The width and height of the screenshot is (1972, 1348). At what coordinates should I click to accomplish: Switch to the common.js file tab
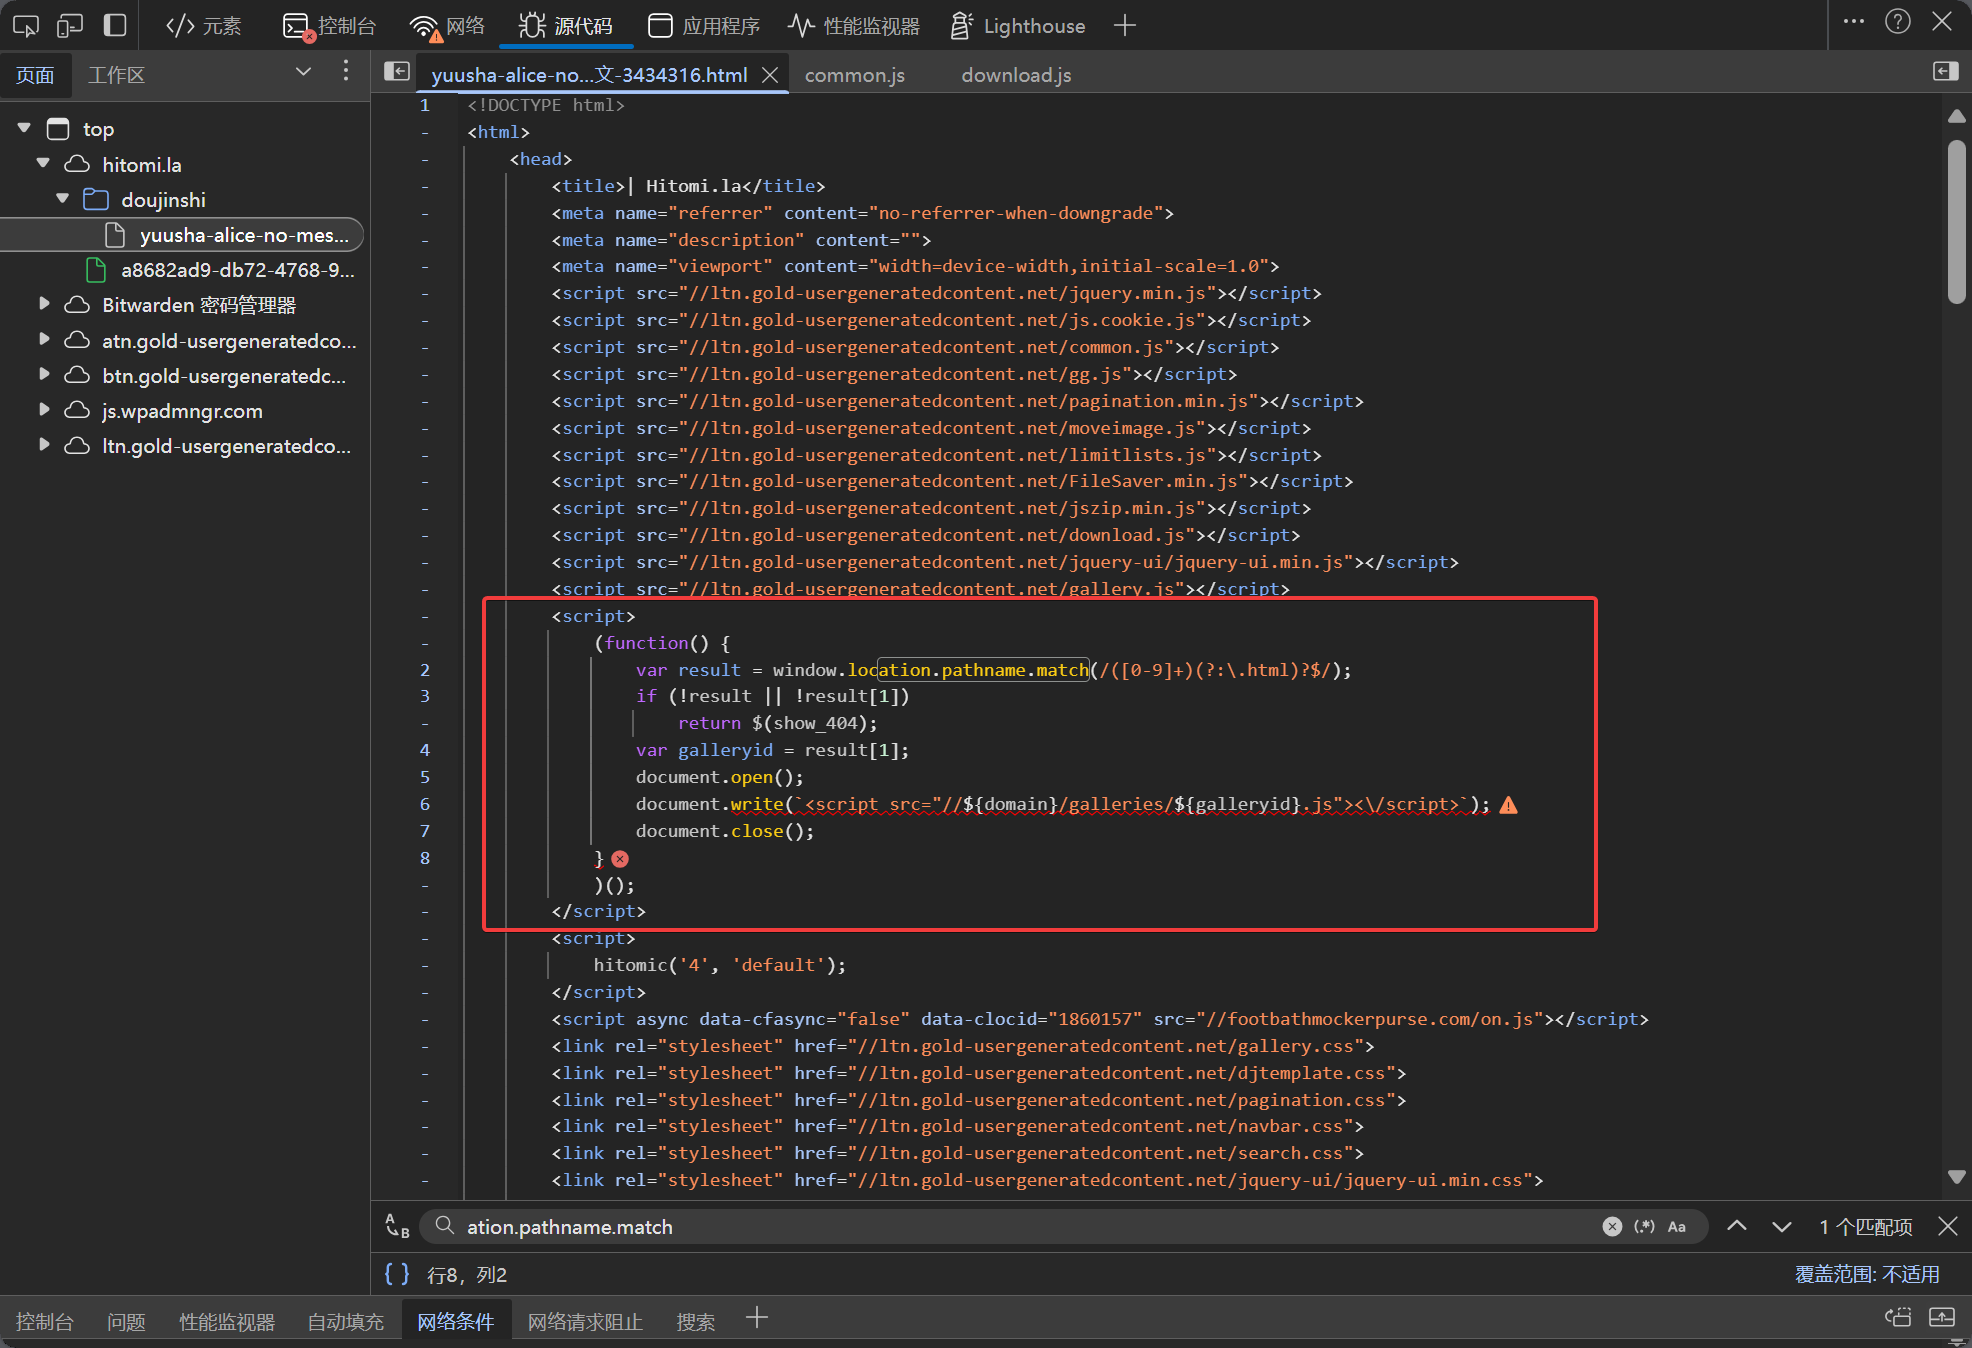(x=855, y=75)
